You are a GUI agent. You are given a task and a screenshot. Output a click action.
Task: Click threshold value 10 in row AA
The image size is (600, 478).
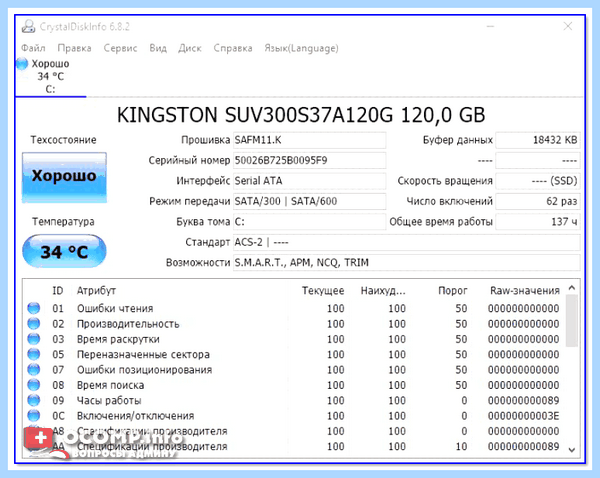coord(461,446)
